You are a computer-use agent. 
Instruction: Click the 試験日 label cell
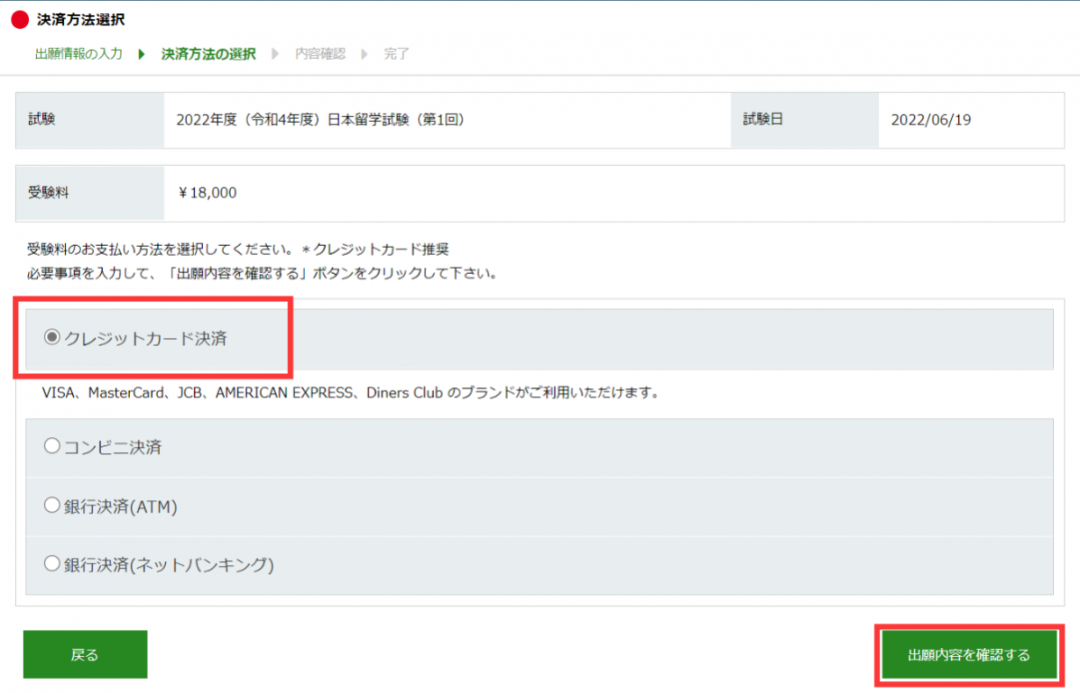[804, 120]
